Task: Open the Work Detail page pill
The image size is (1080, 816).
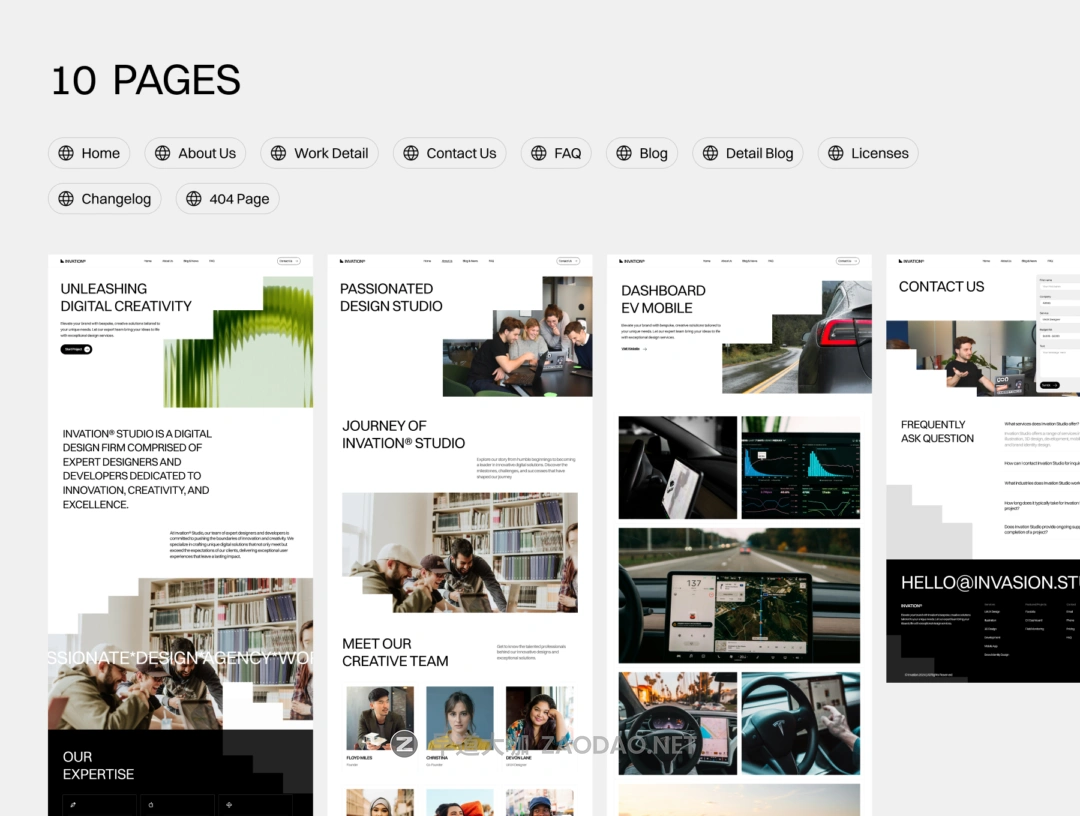Action: point(319,153)
